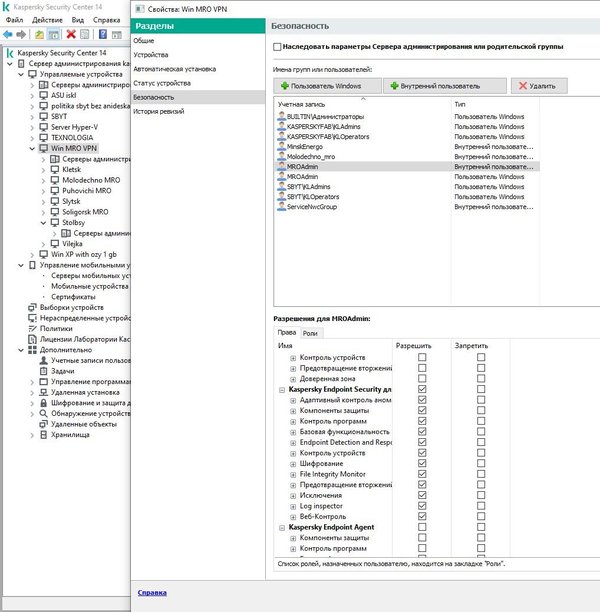The width and height of the screenshot is (600, 612).
Task: Click the red X Delete toolbar icon
Action: (x=71, y=34)
